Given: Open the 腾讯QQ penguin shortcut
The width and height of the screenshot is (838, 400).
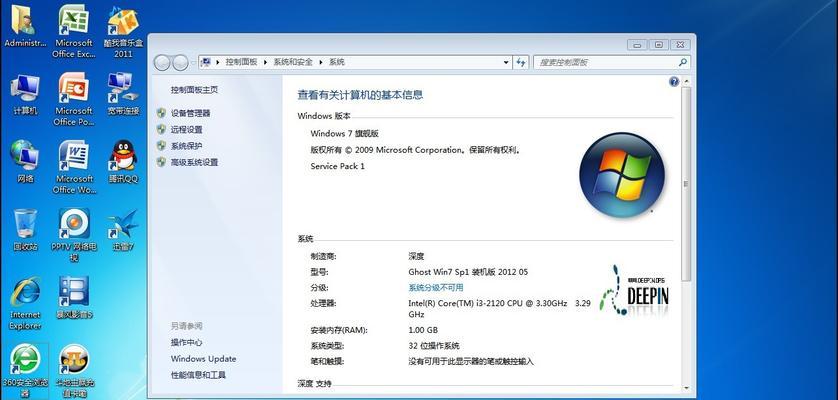Looking at the screenshot, I should (x=123, y=161).
